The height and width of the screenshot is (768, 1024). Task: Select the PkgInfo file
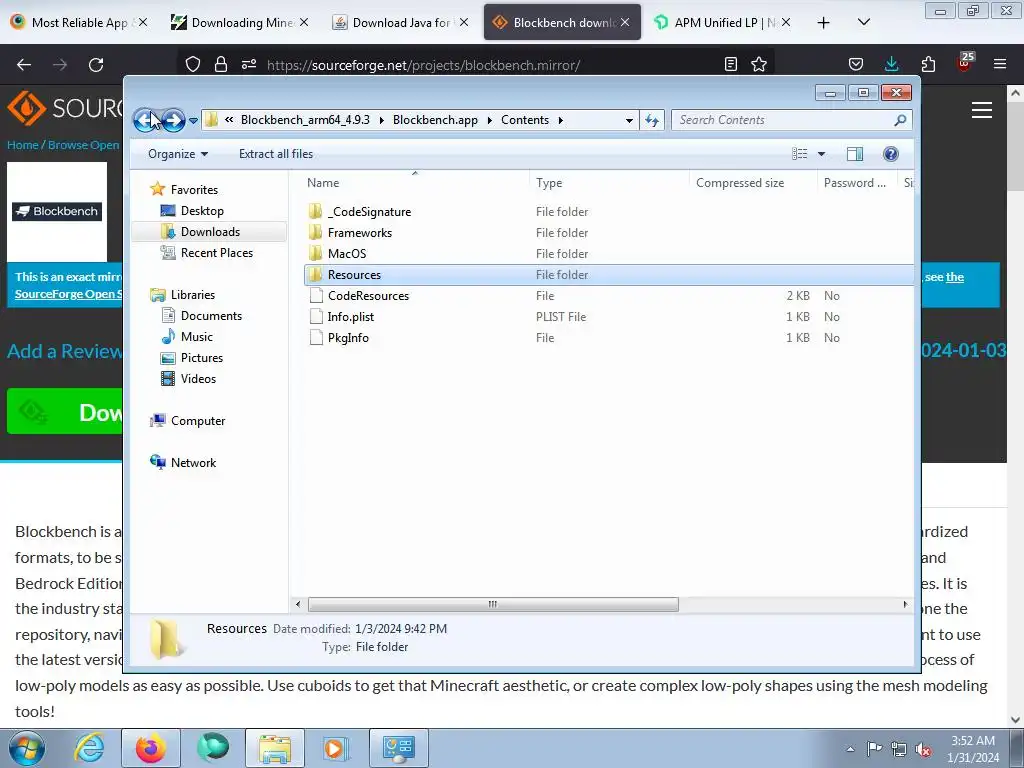348,338
